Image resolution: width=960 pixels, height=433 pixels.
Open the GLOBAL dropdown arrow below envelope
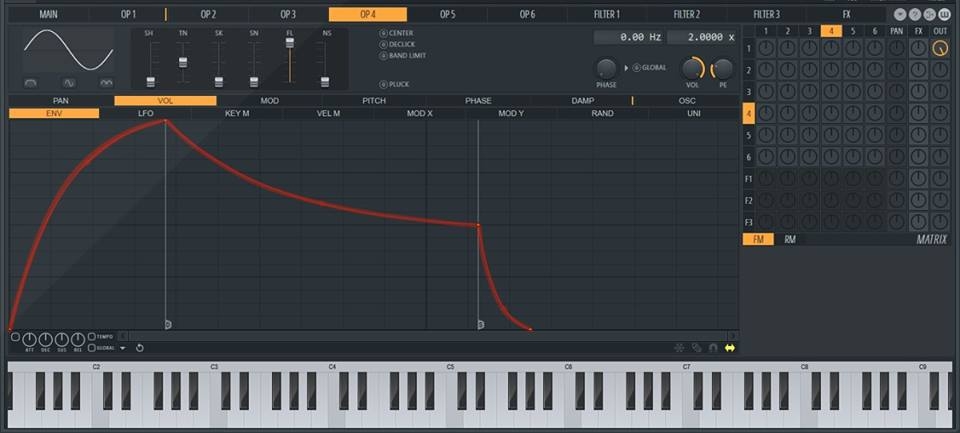(x=123, y=348)
